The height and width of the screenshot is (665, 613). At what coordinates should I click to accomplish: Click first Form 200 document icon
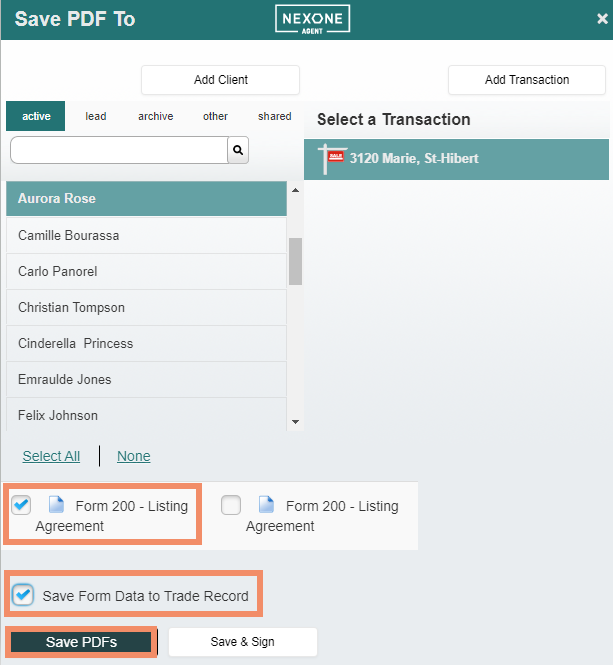56,506
